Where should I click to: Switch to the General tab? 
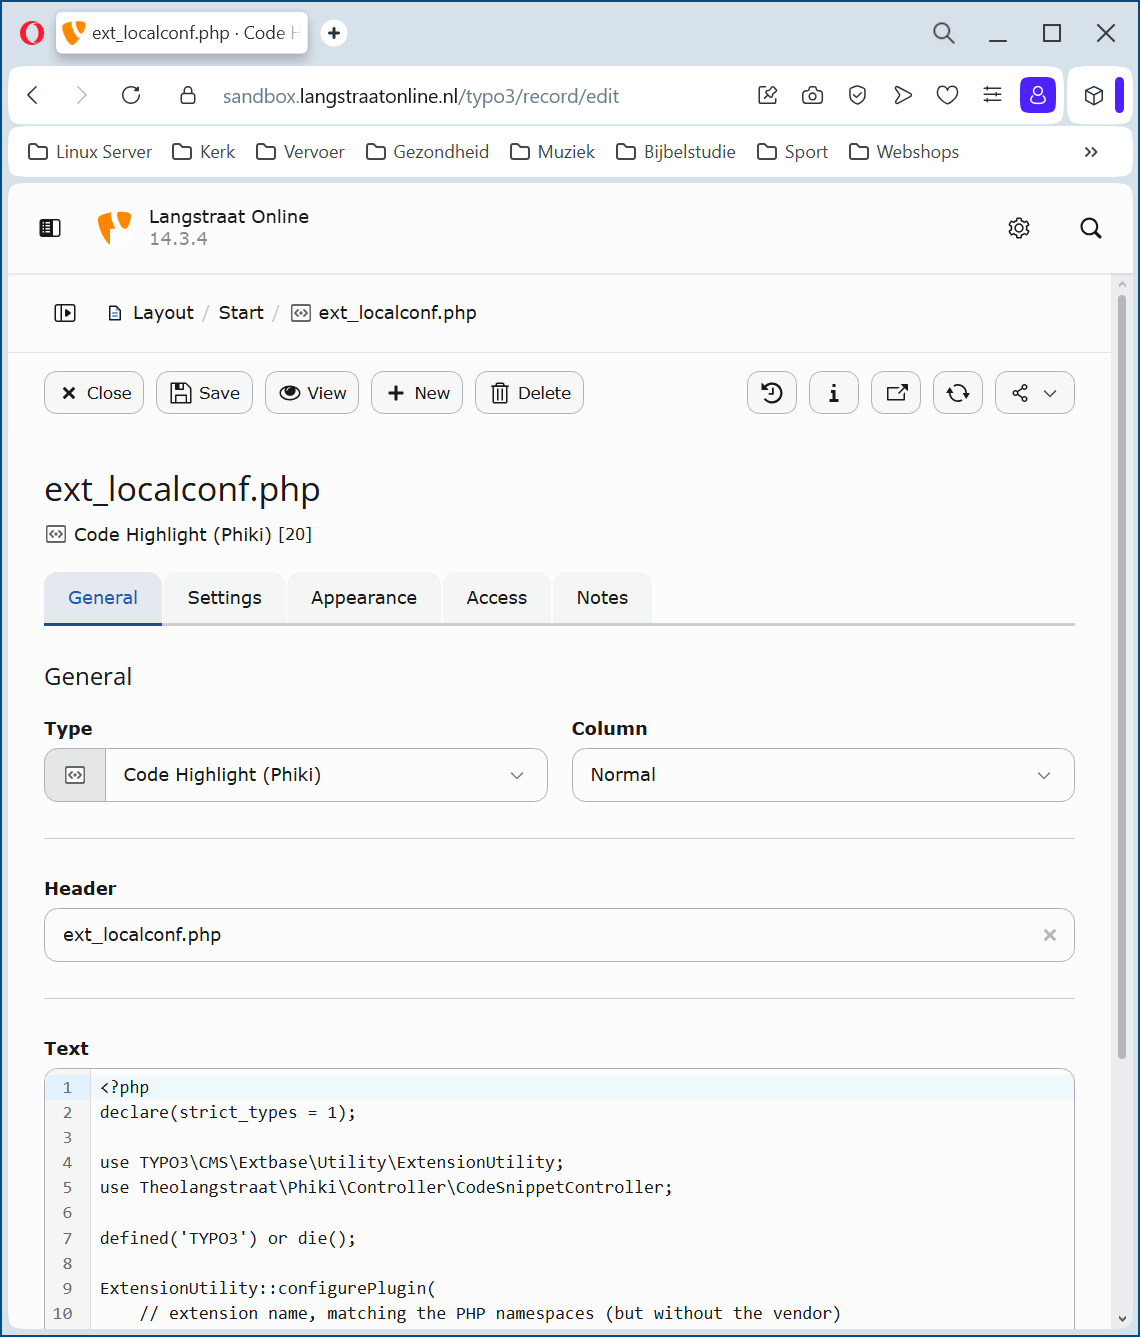click(x=103, y=598)
